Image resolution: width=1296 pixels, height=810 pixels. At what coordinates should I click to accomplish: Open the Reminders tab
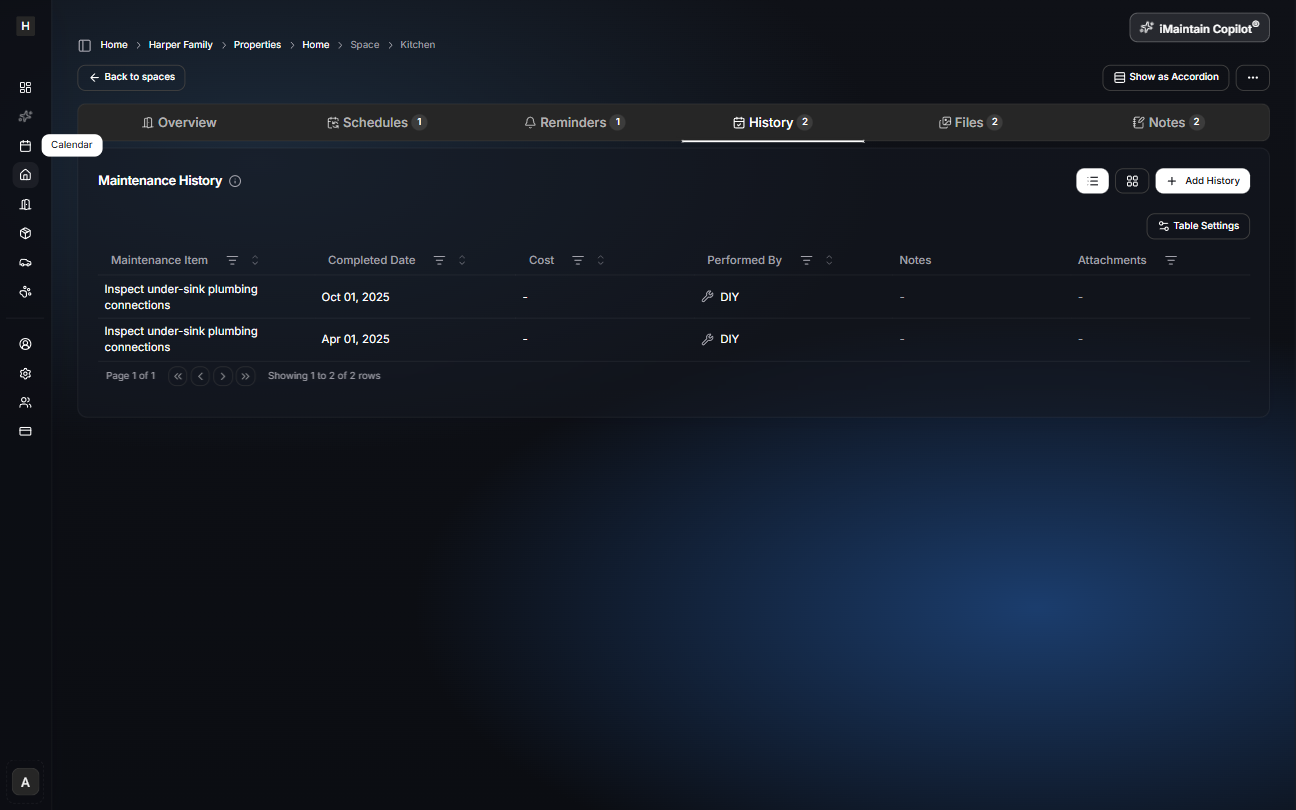click(x=575, y=122)
